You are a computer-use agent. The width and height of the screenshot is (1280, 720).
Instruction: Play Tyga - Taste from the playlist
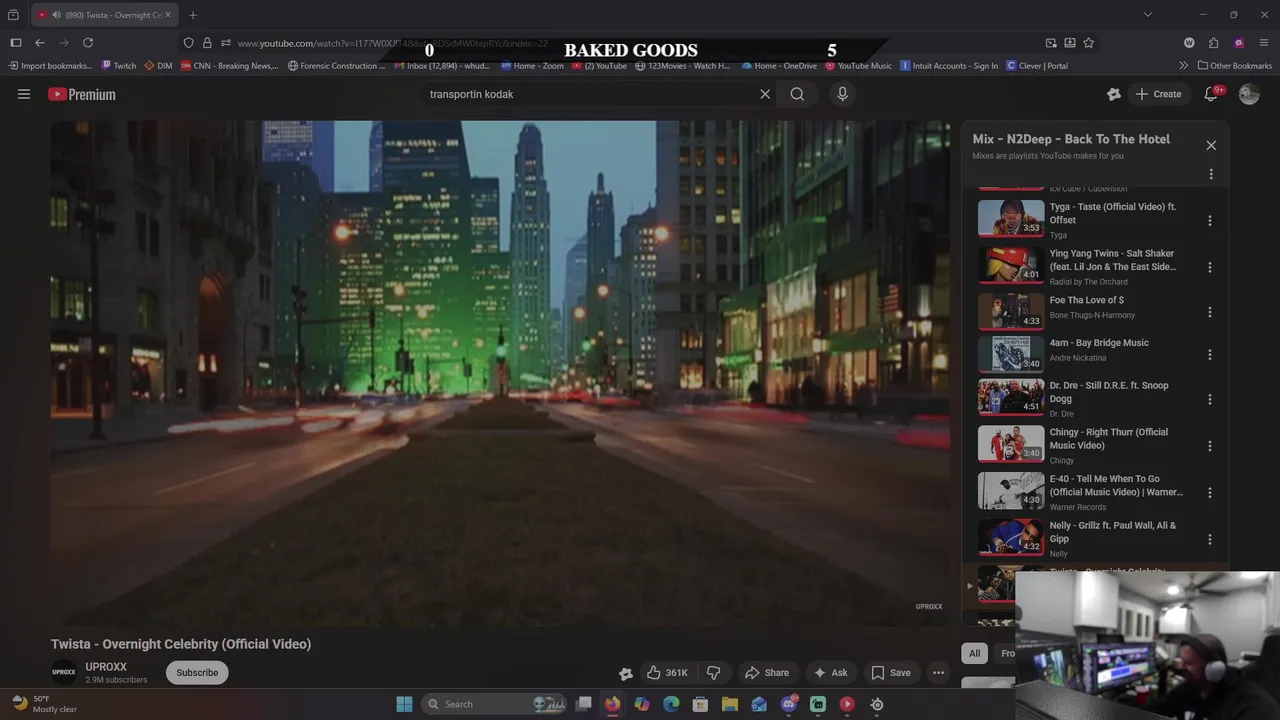point(1011,219)
